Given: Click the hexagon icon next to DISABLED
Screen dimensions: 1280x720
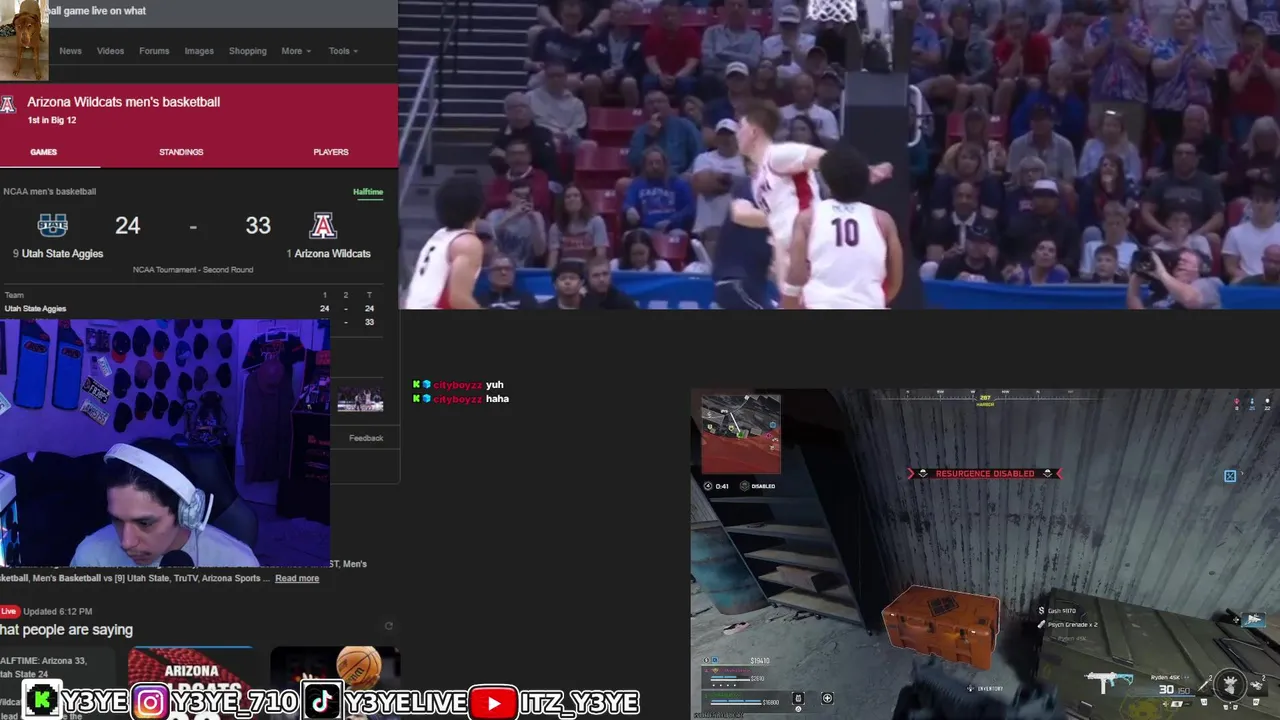Looking at the screenshot, I should (745, 486).
